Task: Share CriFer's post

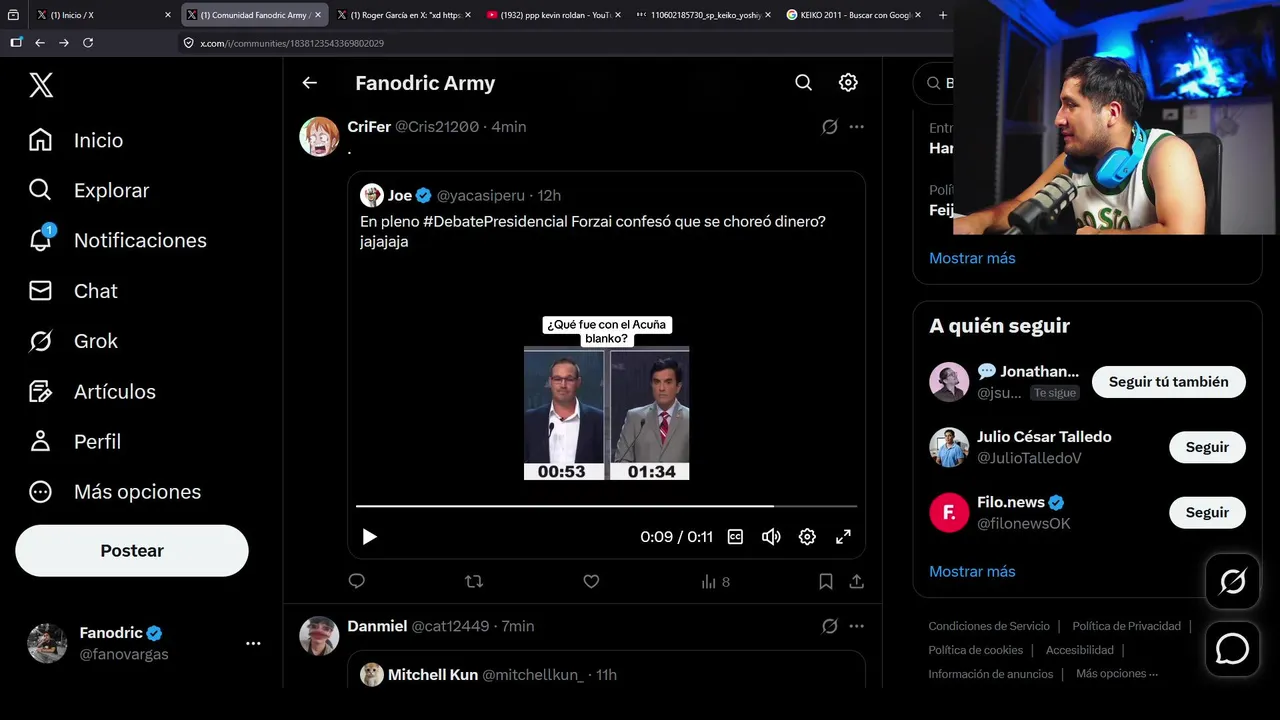Action: tap(857, 581)
